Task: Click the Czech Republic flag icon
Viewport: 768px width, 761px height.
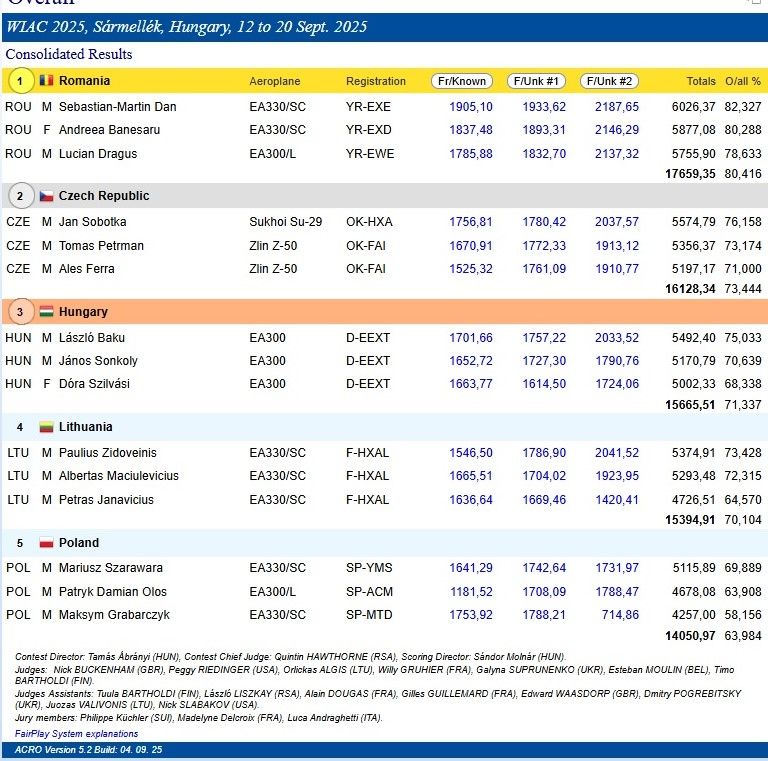Action: pos(46,196)
